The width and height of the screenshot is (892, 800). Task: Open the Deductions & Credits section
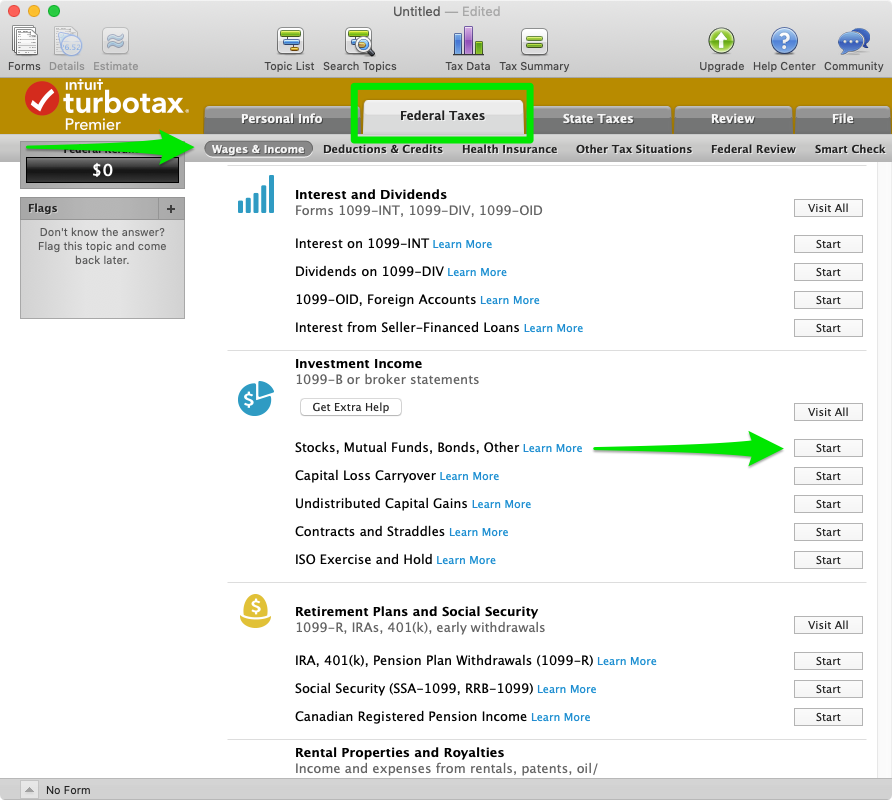(x=383, y=148)
